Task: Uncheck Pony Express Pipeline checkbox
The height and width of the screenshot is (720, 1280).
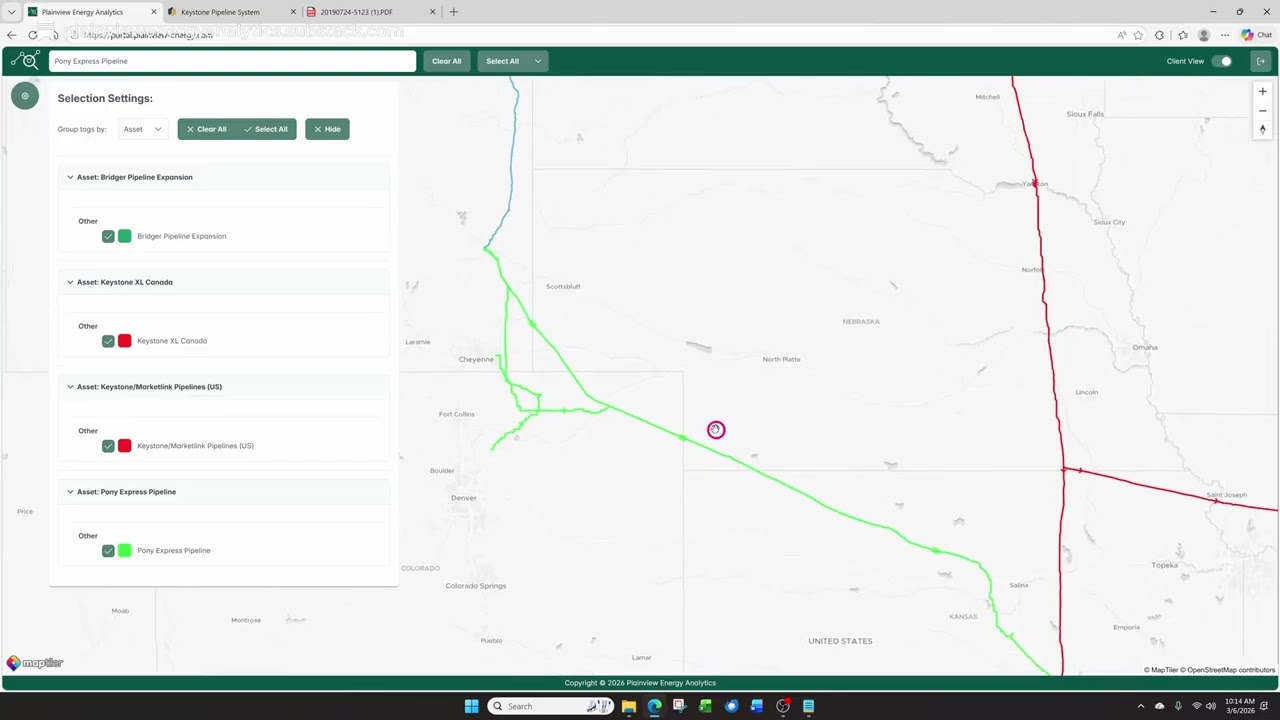Action: click(108, 551)
